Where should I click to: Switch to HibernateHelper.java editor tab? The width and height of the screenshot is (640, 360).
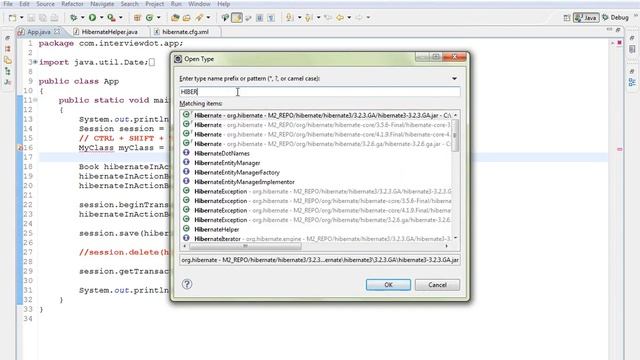[x=109, y=31]
